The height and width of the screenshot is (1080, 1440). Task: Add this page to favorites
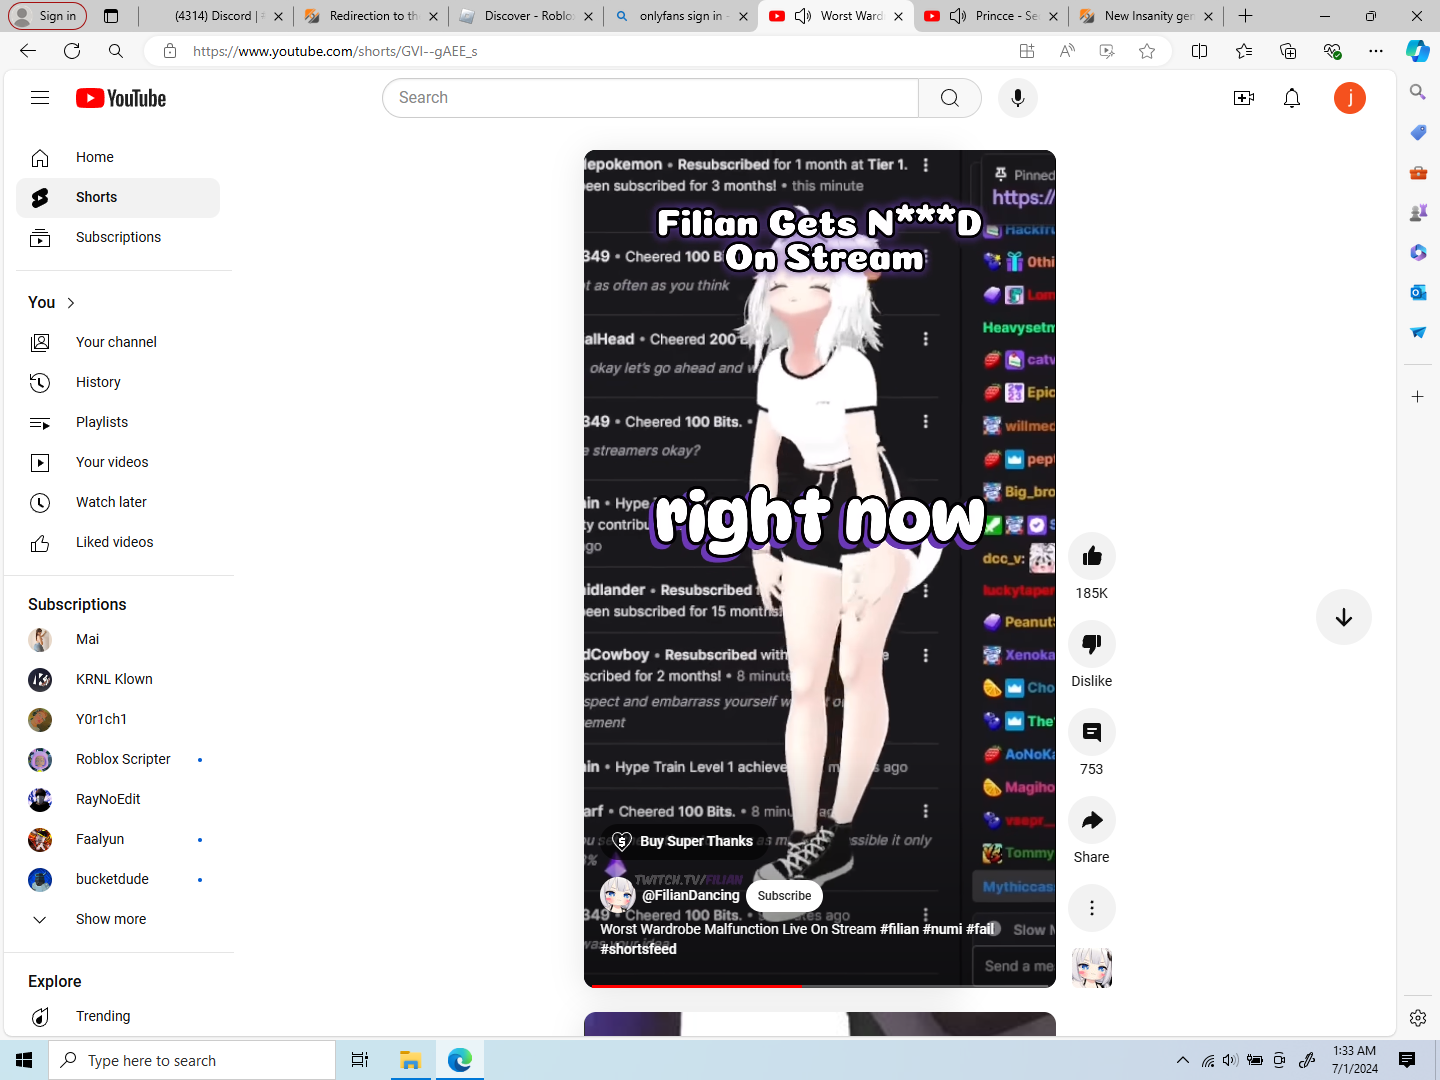click(x=1147, y=51)
